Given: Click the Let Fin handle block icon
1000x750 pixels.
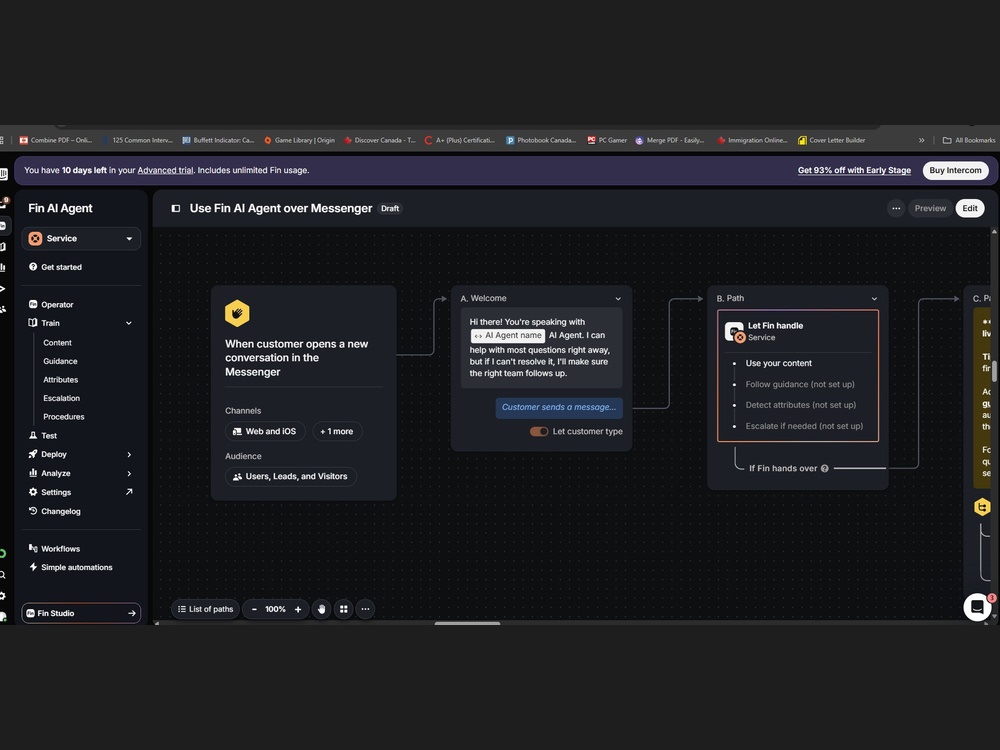Looking at the screenshot, I should point(735,332).
